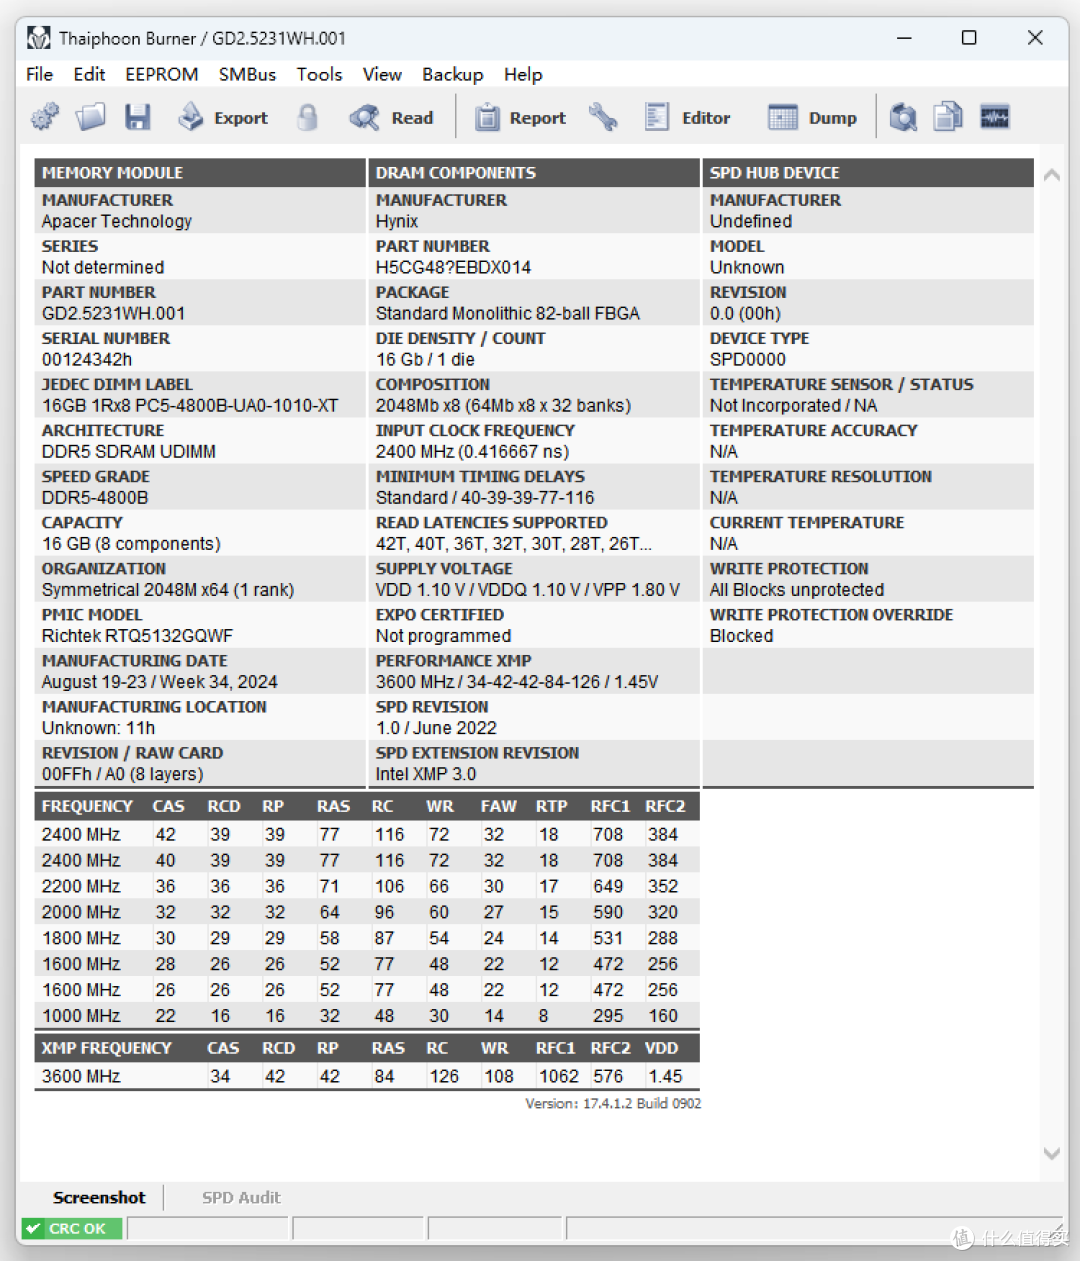Viewport: 1080px width, 1261px height.
Task: Open the EEPROM menu
Action: click(162, 74)
